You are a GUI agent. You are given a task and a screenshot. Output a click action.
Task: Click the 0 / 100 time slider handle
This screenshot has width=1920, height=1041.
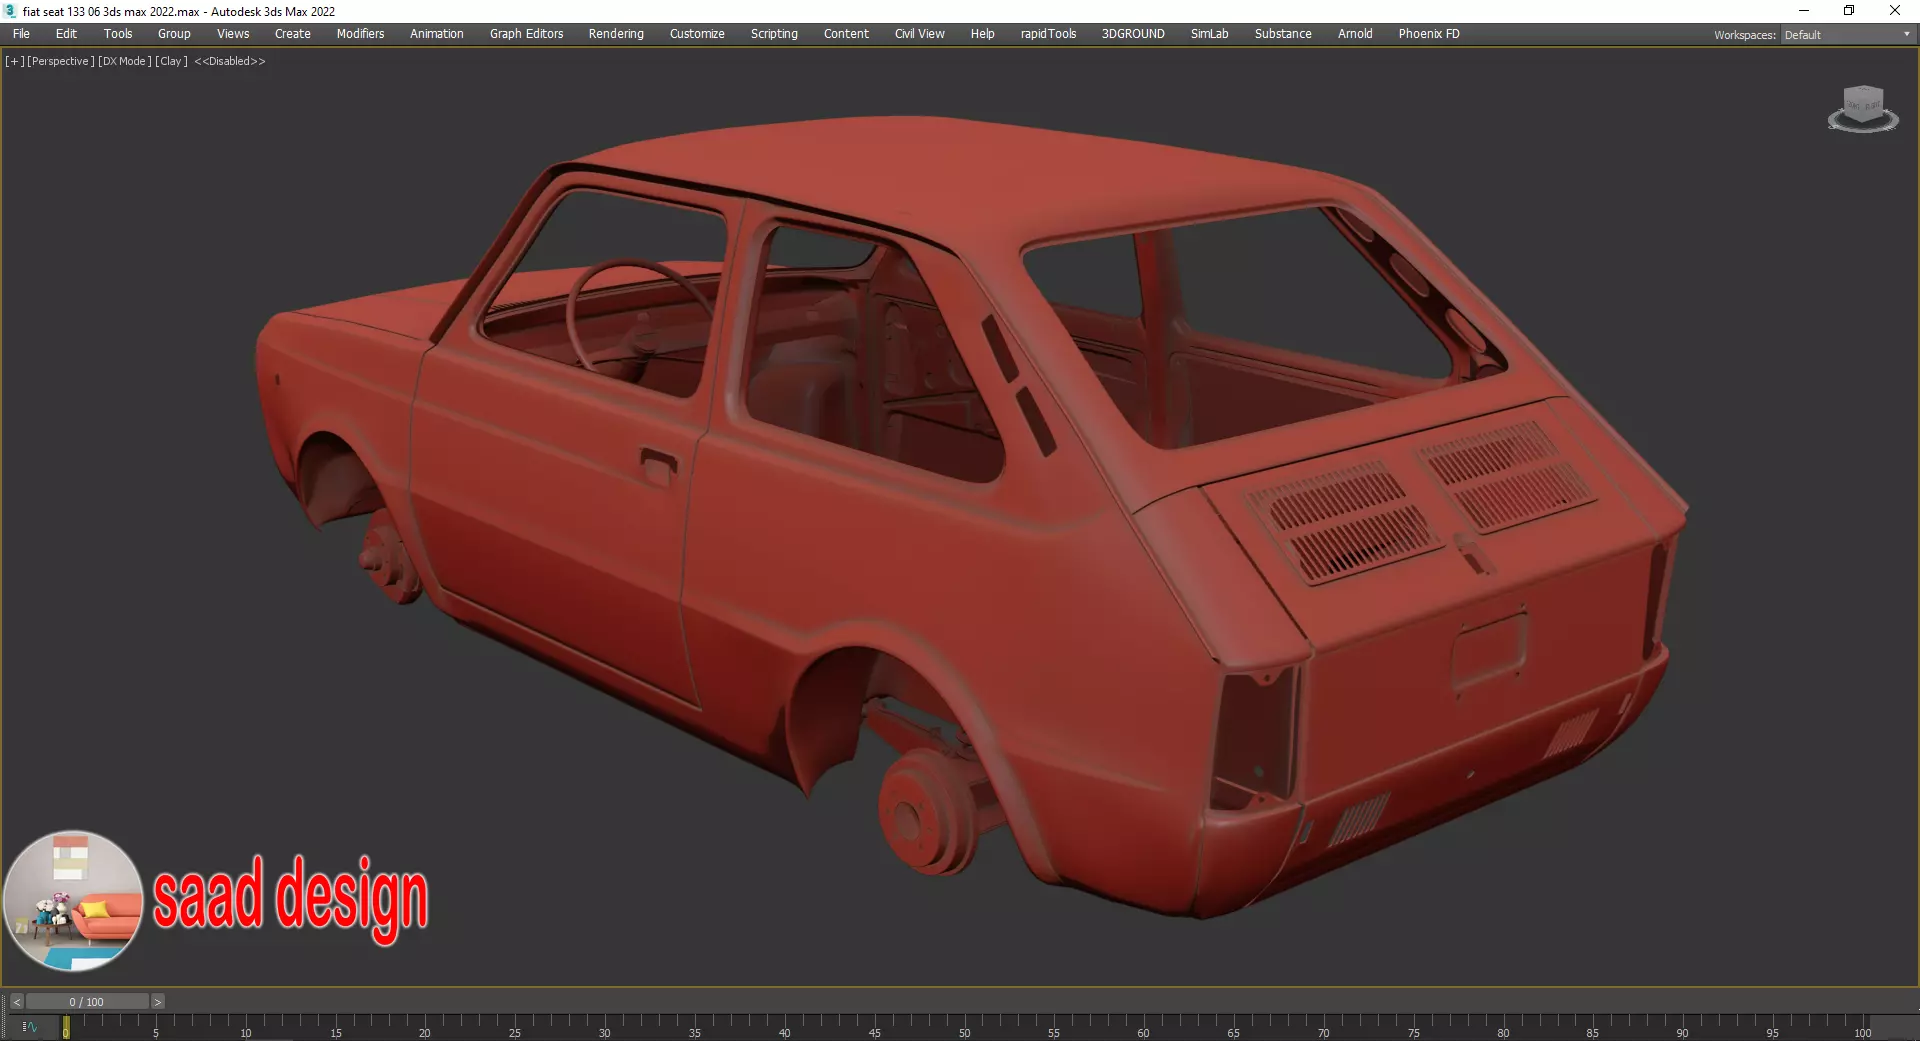coord(87,1001)
